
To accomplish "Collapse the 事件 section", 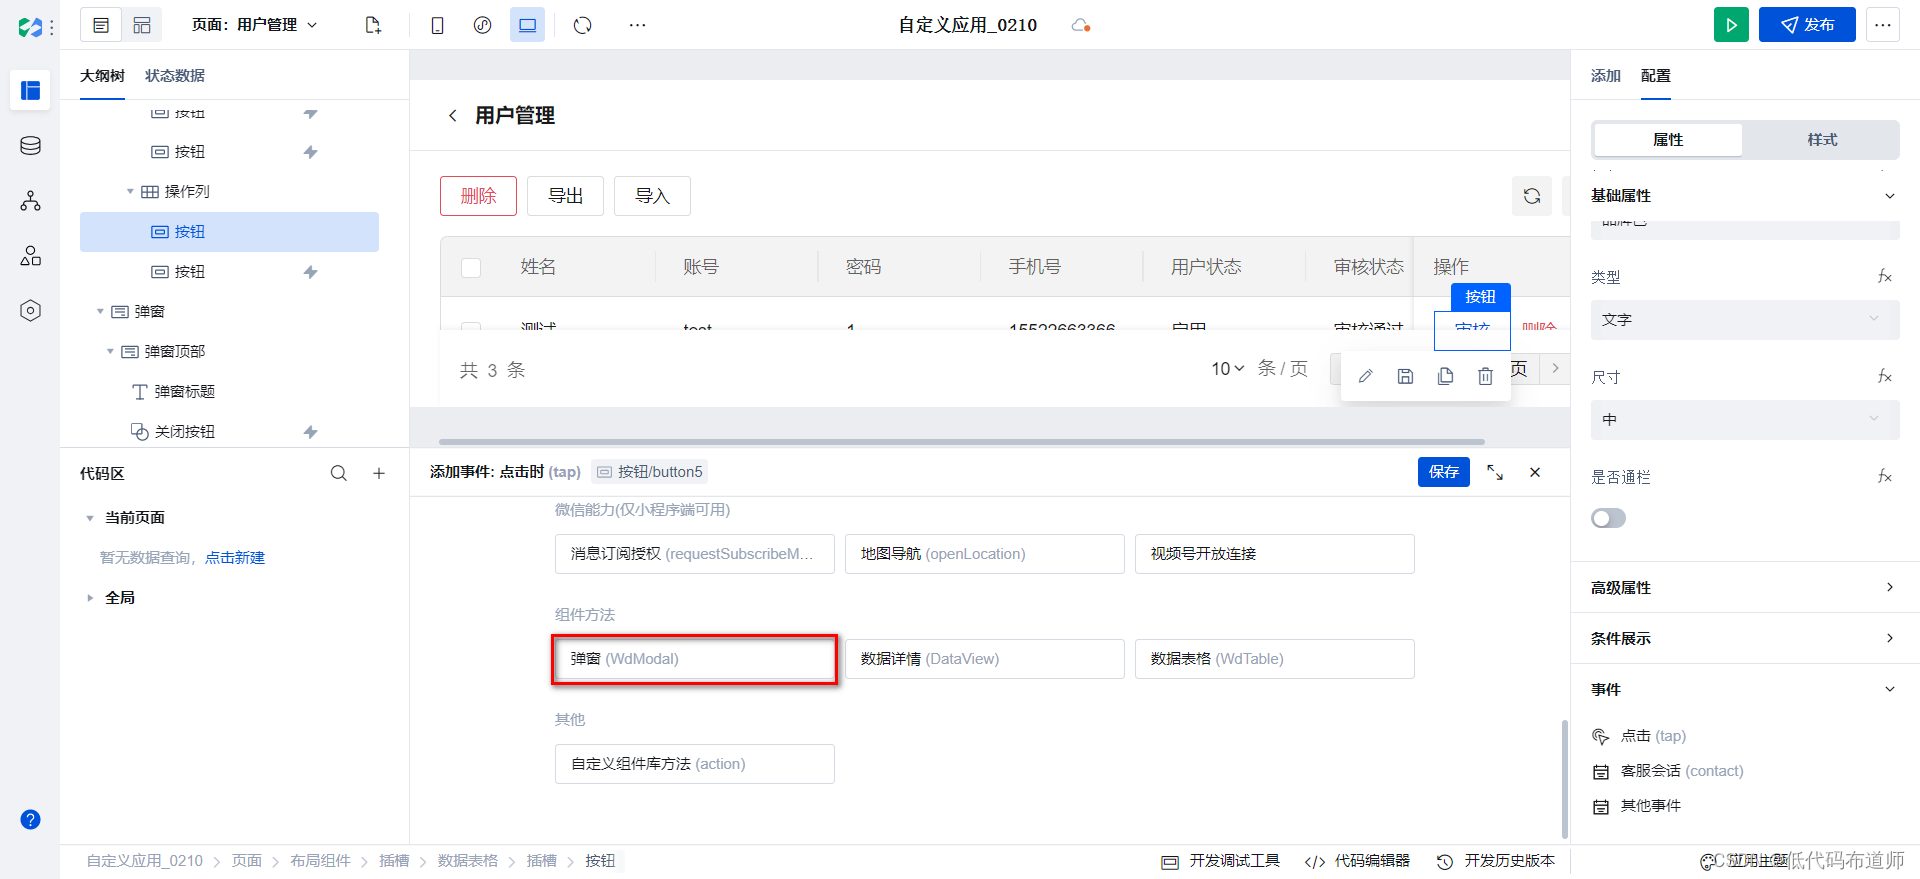I will coord(1890,689).
